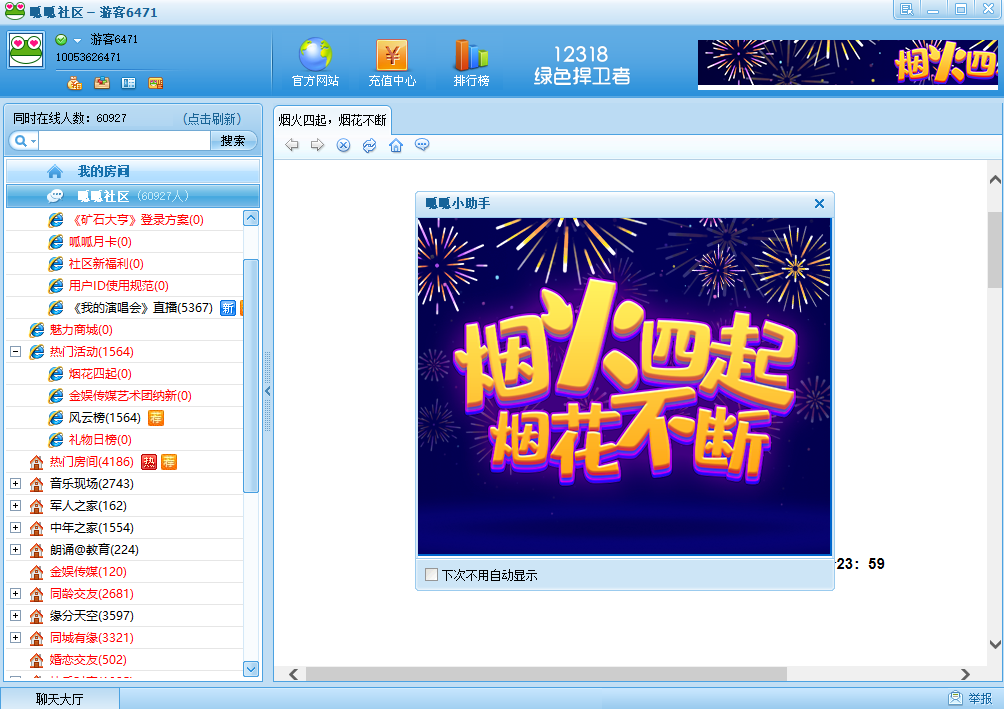Click the 点击刷新 refresh link
Screen dimensions: 1004x709
pyautogui.click(x=211, y=118)
